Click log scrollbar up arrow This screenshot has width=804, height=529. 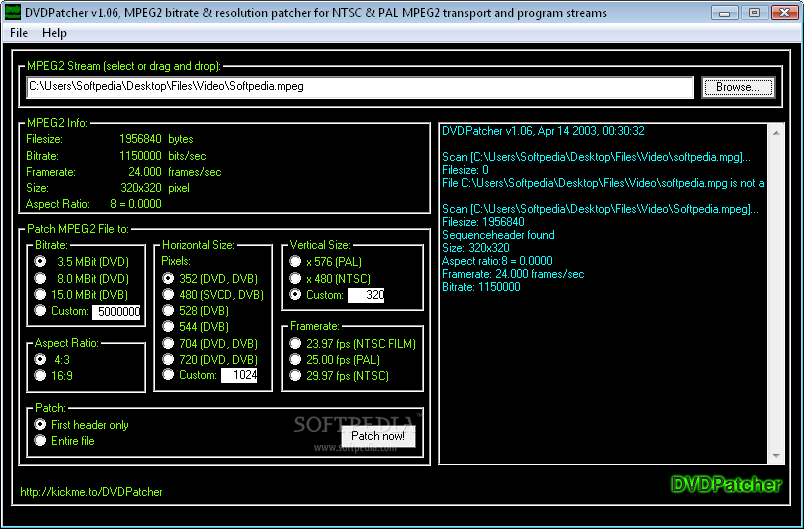click(x=776, y=133)
